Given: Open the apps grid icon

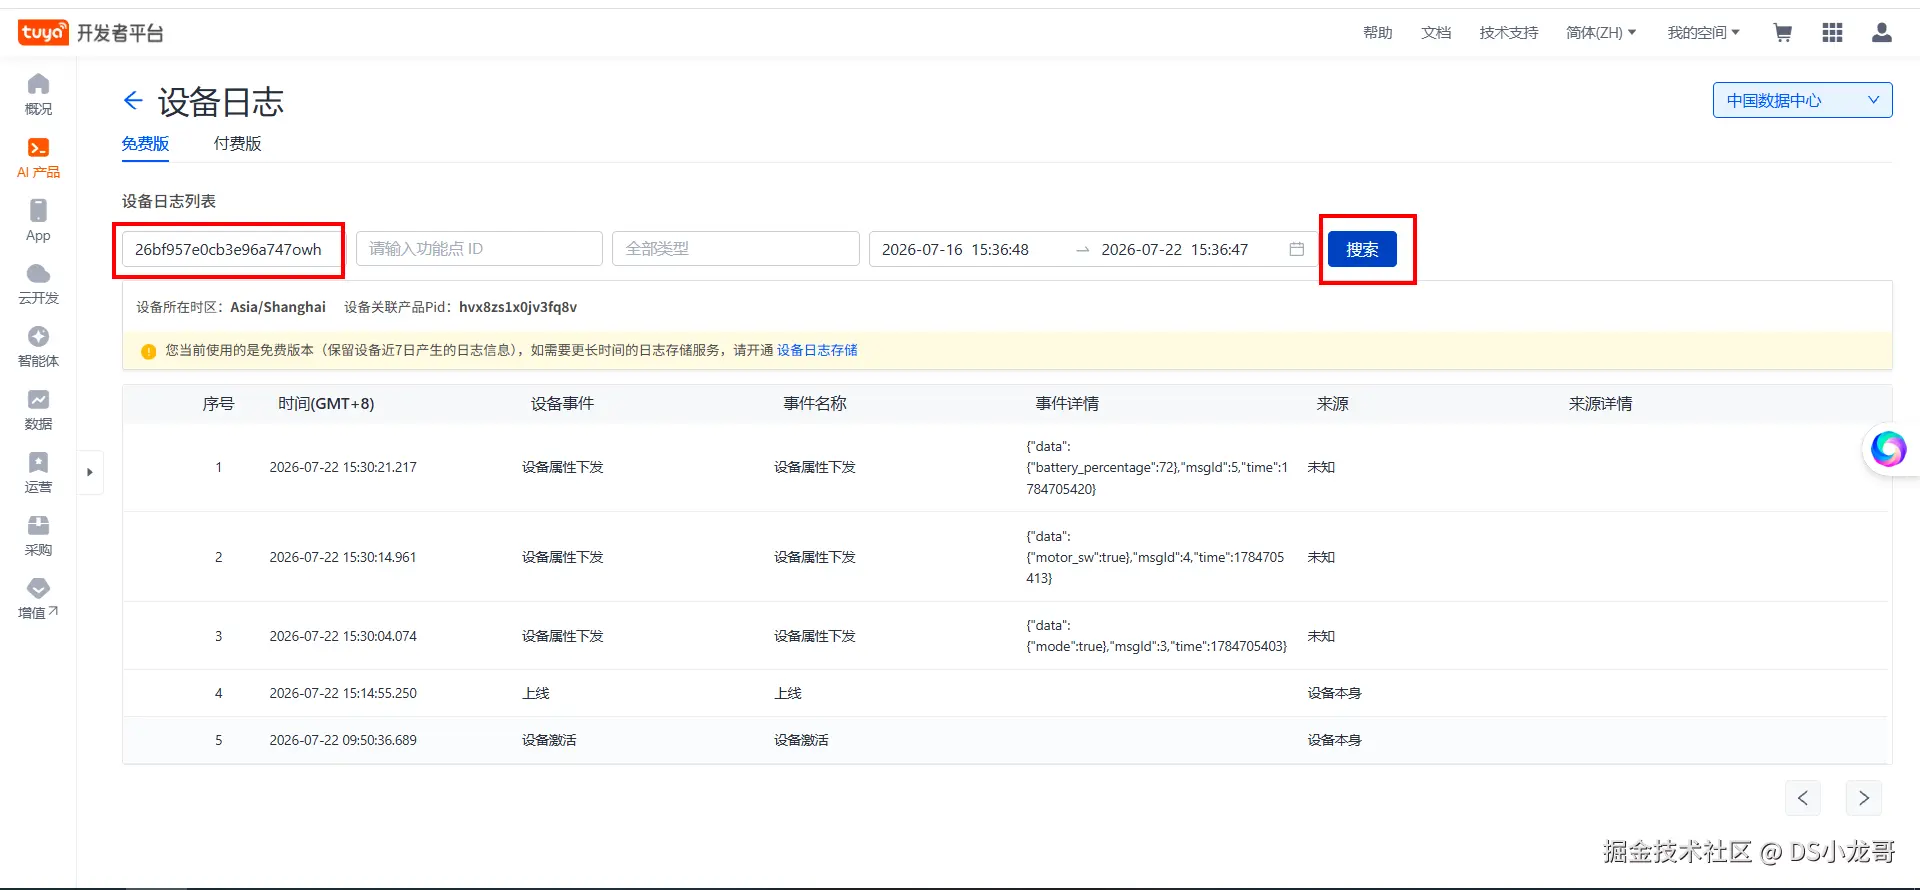Looking at the screenshot, I should pos(1832,33).
